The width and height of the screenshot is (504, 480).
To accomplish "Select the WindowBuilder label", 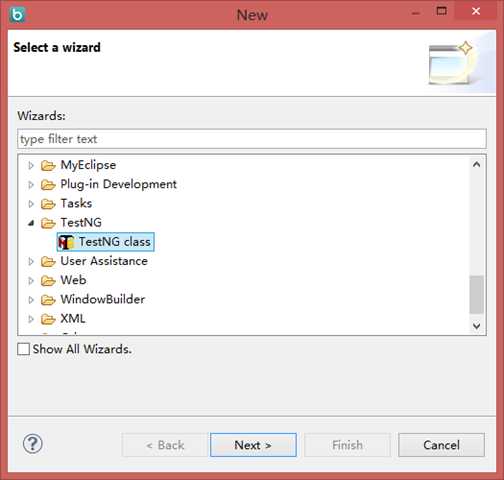I will pos(103,299).
